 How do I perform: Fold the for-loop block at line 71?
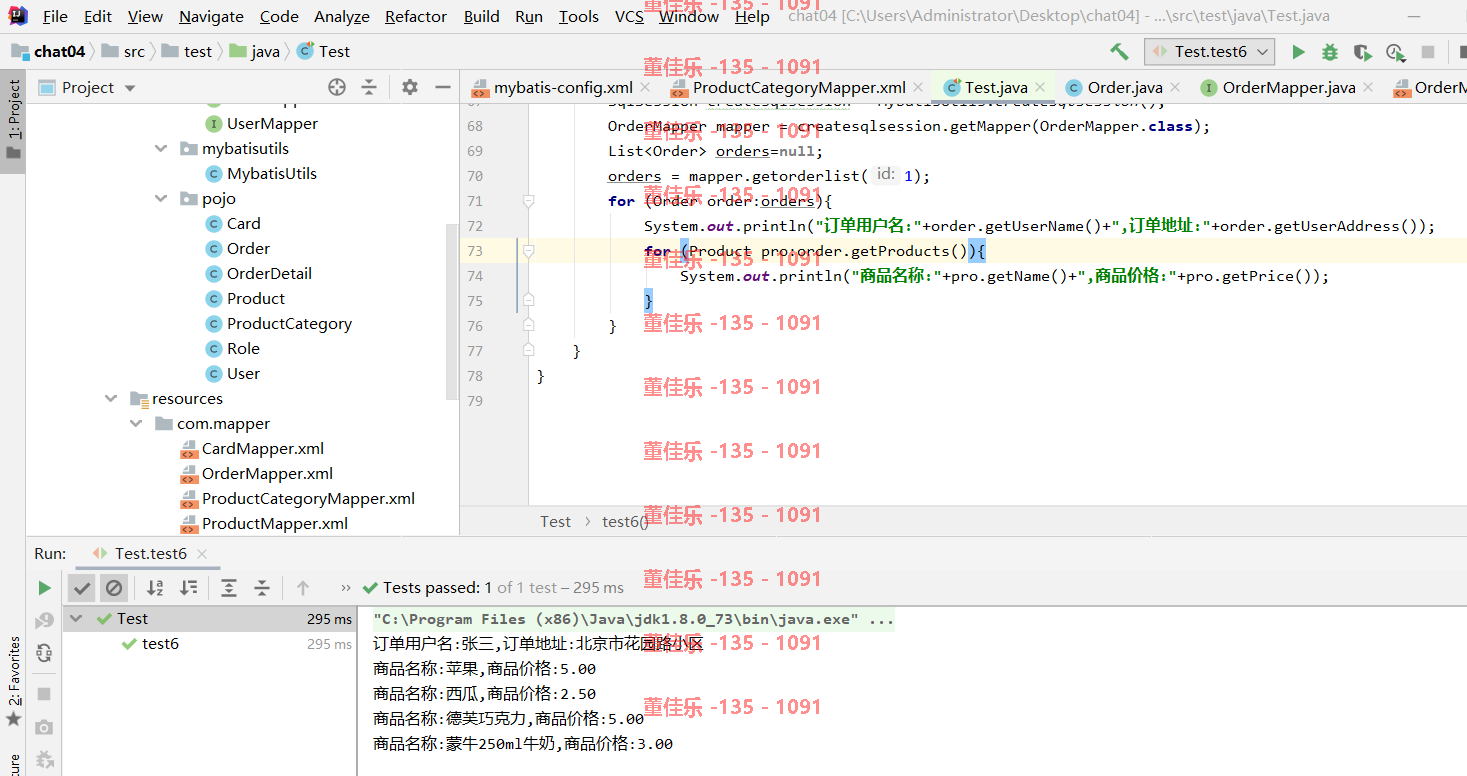528,201
